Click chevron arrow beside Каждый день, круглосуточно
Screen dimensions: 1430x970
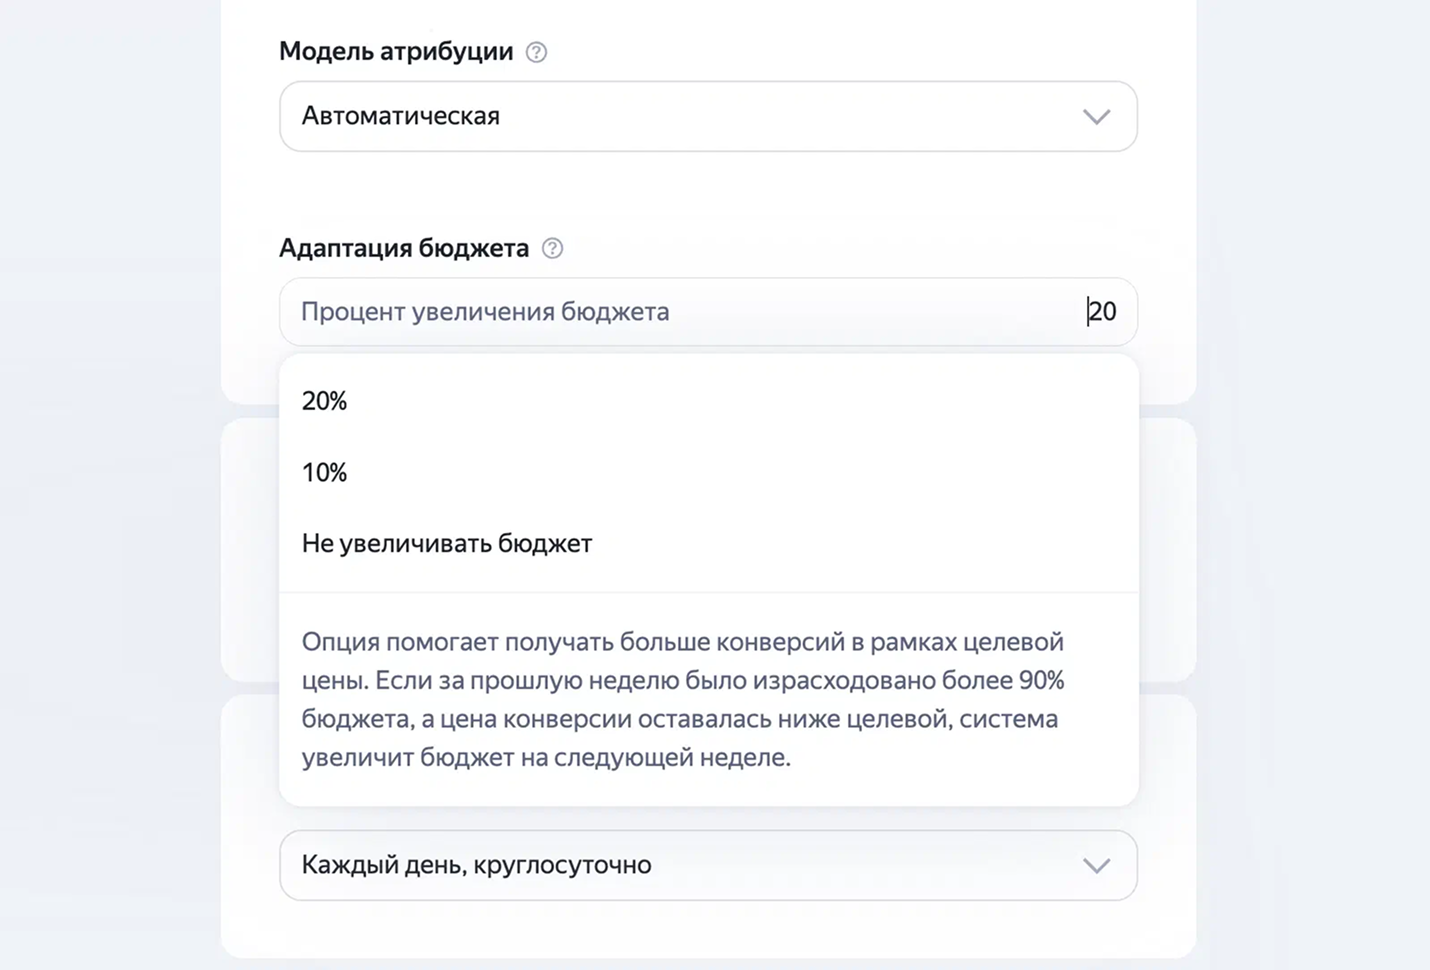pos(1096,866)
